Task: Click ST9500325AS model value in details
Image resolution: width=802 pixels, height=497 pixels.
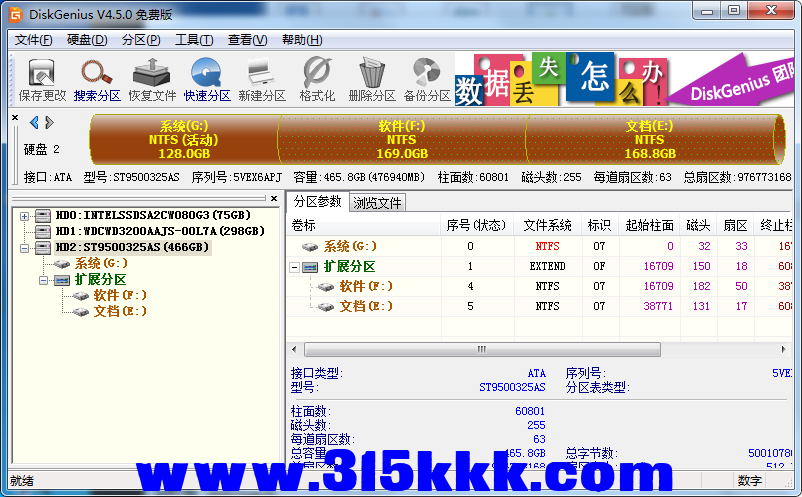Action: pos(512,388)
